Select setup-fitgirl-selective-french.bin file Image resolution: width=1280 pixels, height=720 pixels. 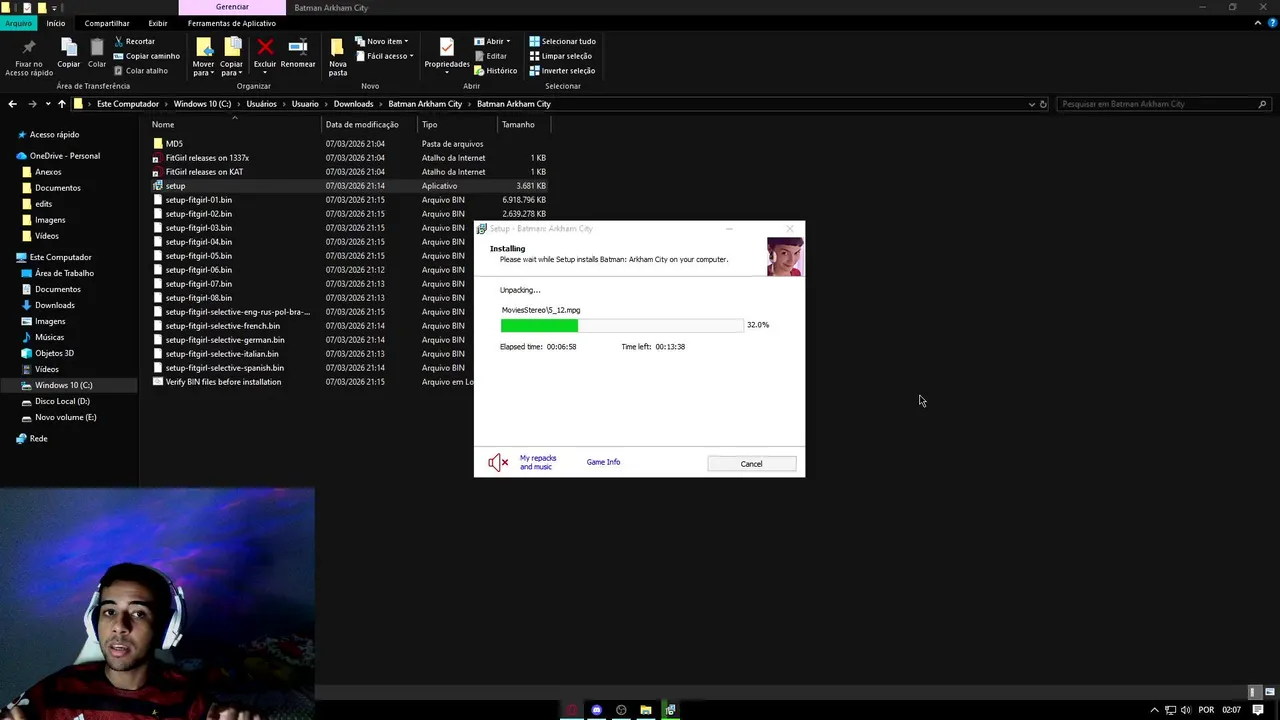222,326
